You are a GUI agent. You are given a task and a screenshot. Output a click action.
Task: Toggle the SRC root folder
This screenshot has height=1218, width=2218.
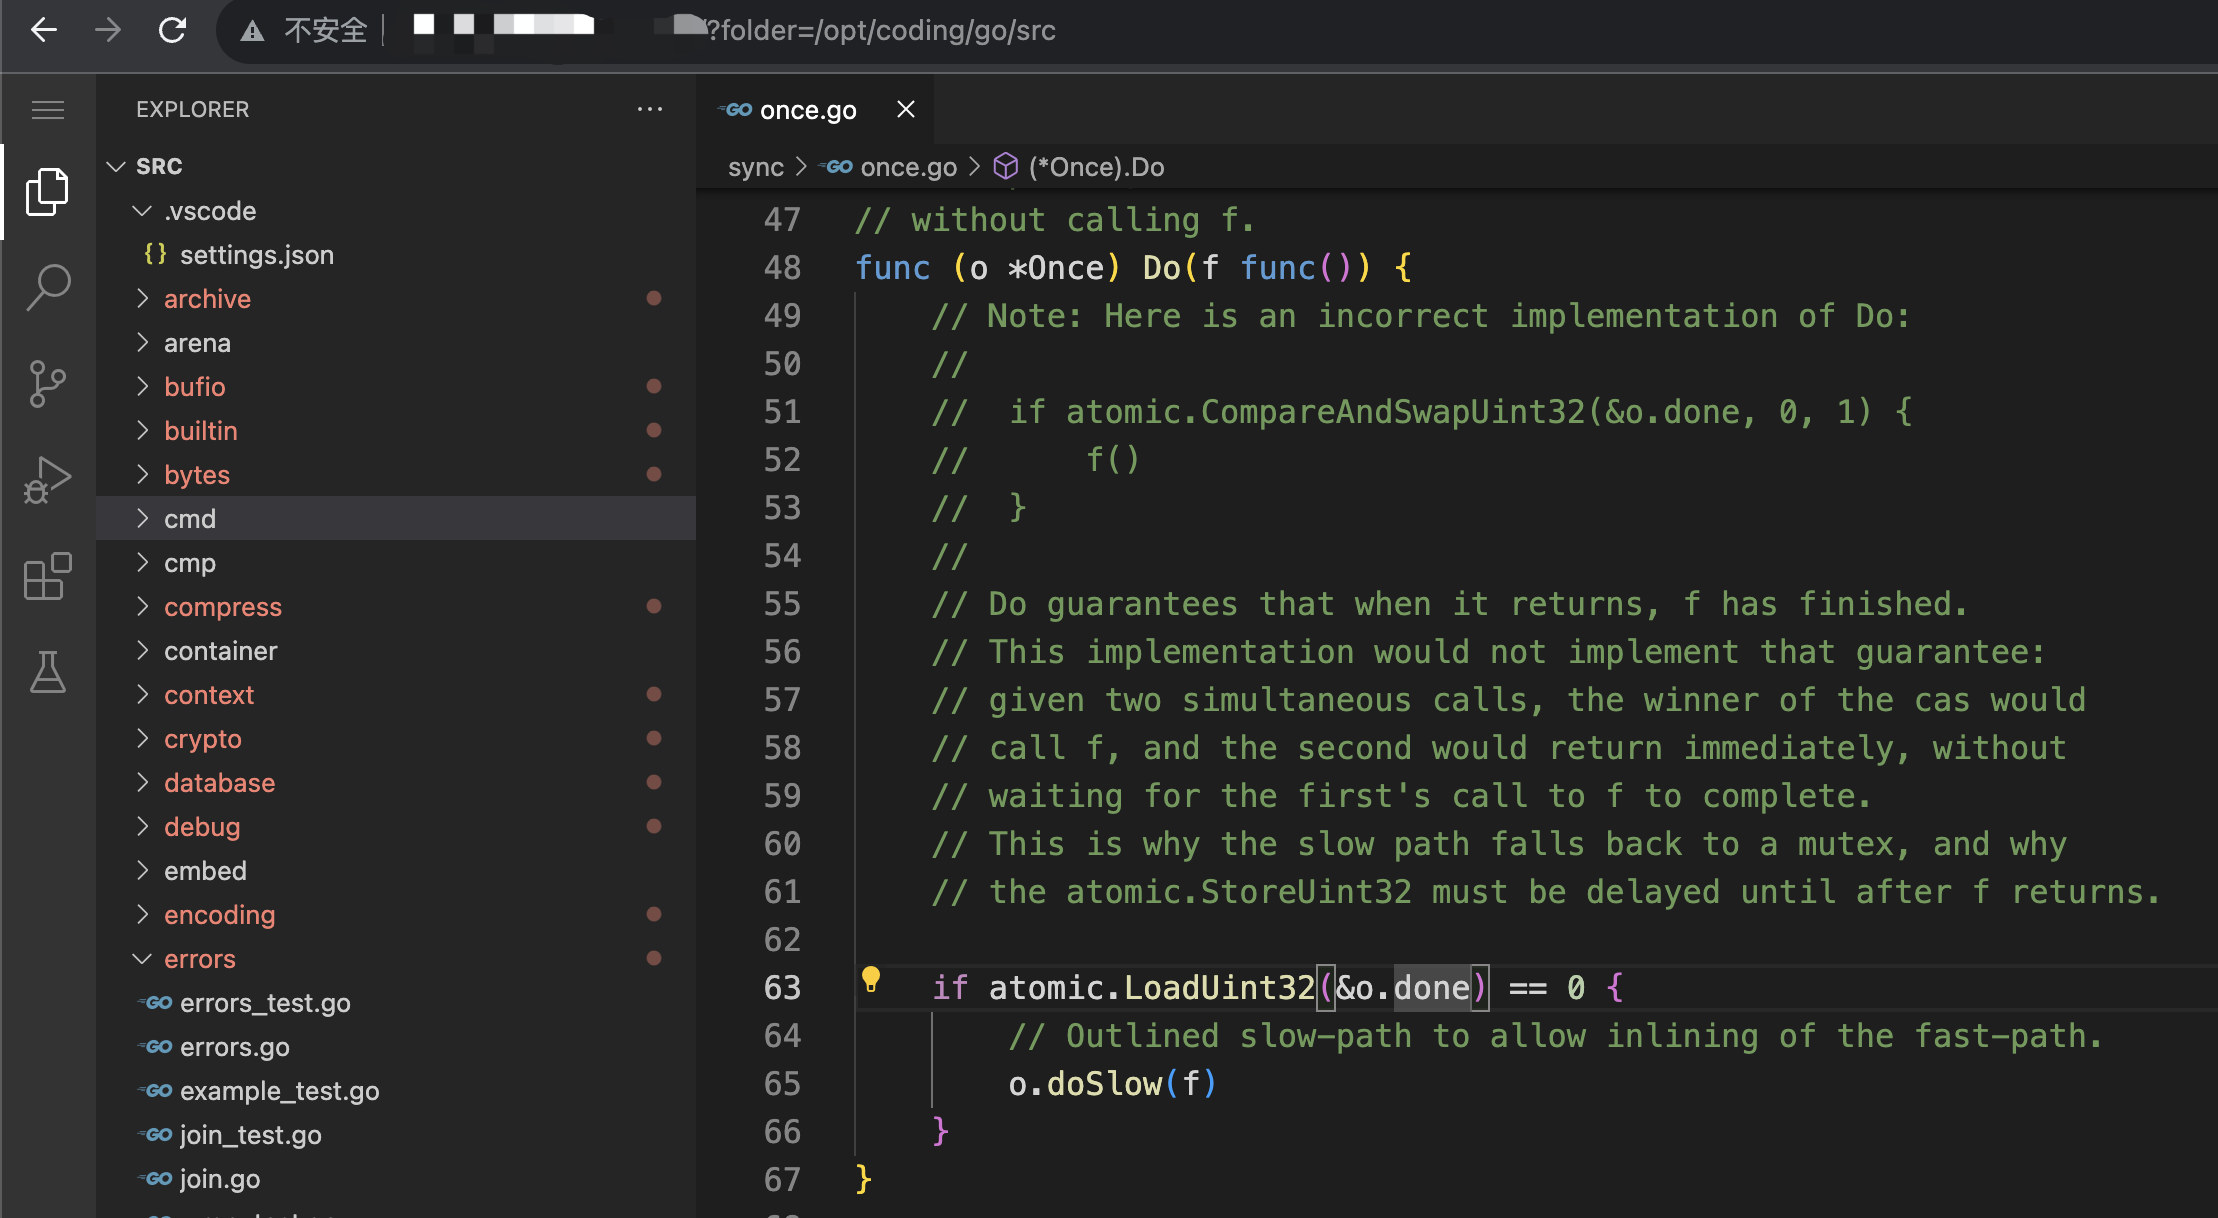160,165
